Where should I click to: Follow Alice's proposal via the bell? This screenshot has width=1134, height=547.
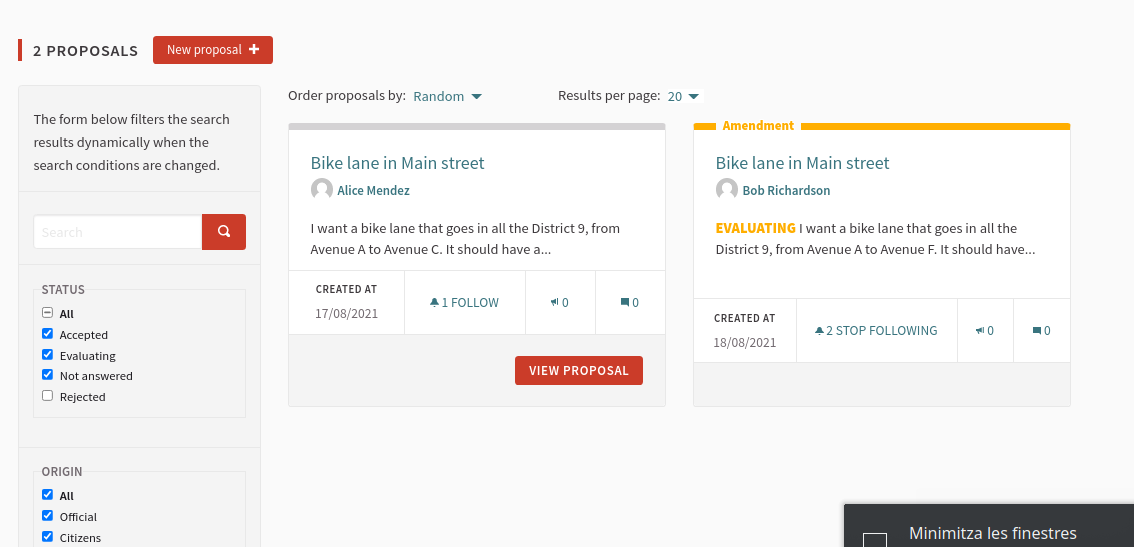(x=464, y=302)
